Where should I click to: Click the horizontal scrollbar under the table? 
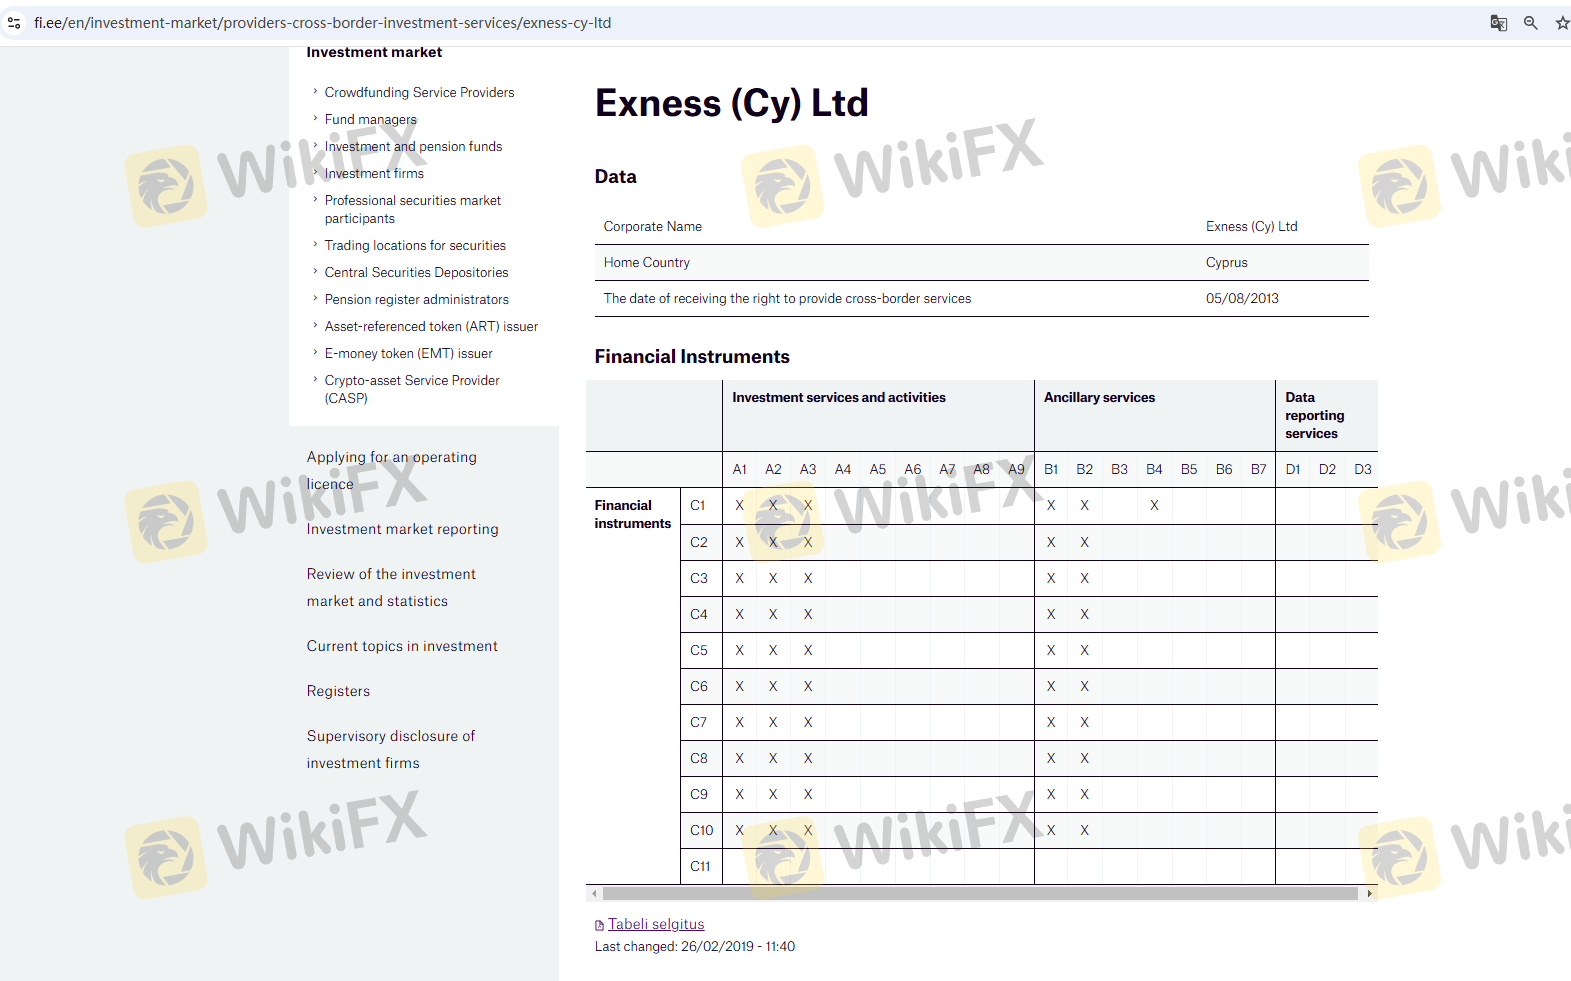pos(980,893)
